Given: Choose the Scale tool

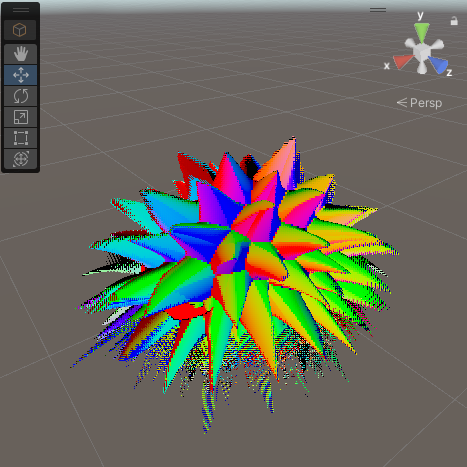Looking at the screenshot, I should [x=21, y=117].
